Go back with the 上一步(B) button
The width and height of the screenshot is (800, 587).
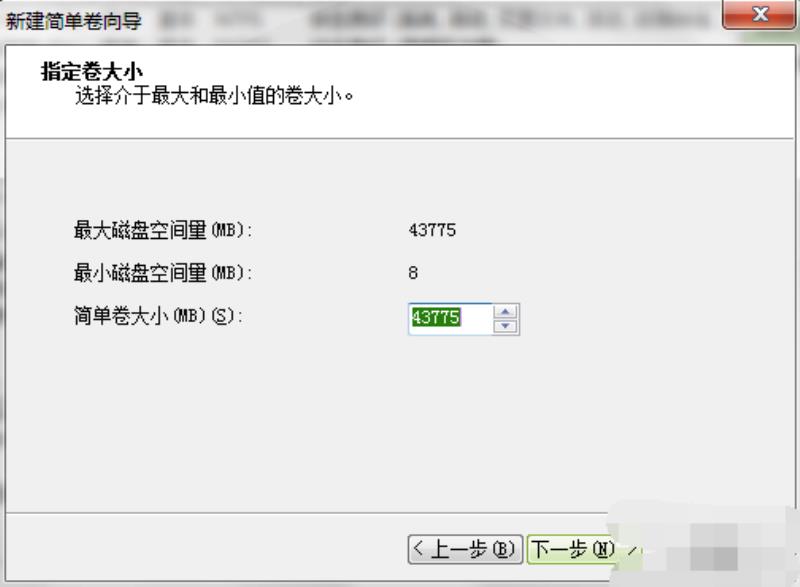(465, 549)
